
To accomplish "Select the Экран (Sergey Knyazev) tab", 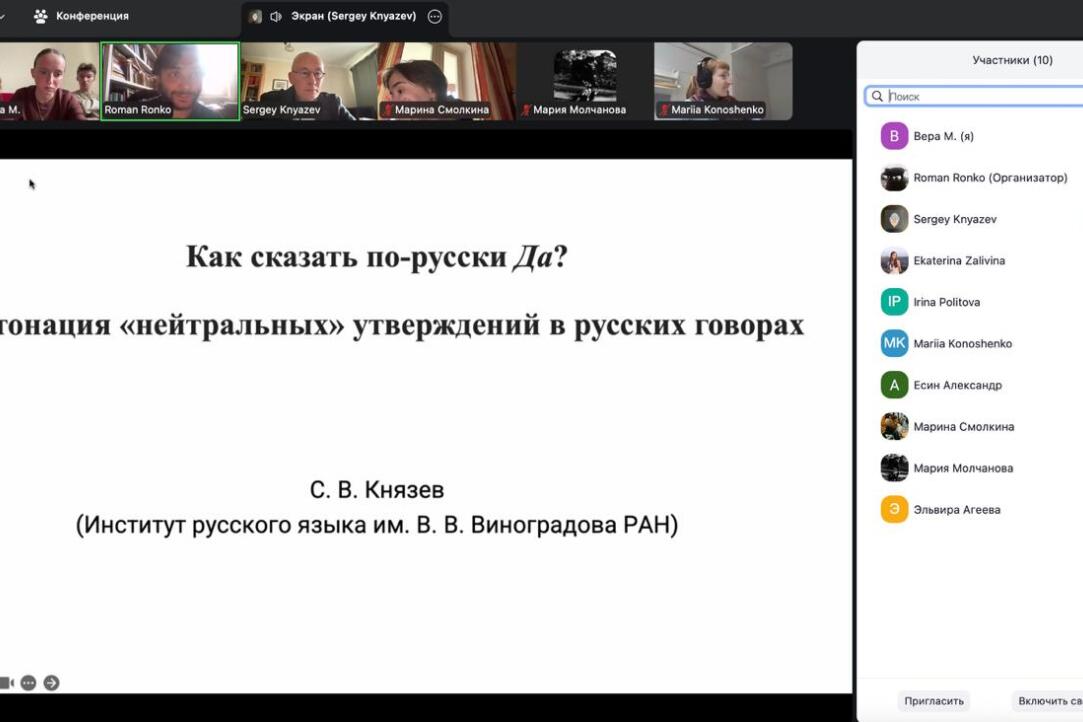I will pos(353,16).
